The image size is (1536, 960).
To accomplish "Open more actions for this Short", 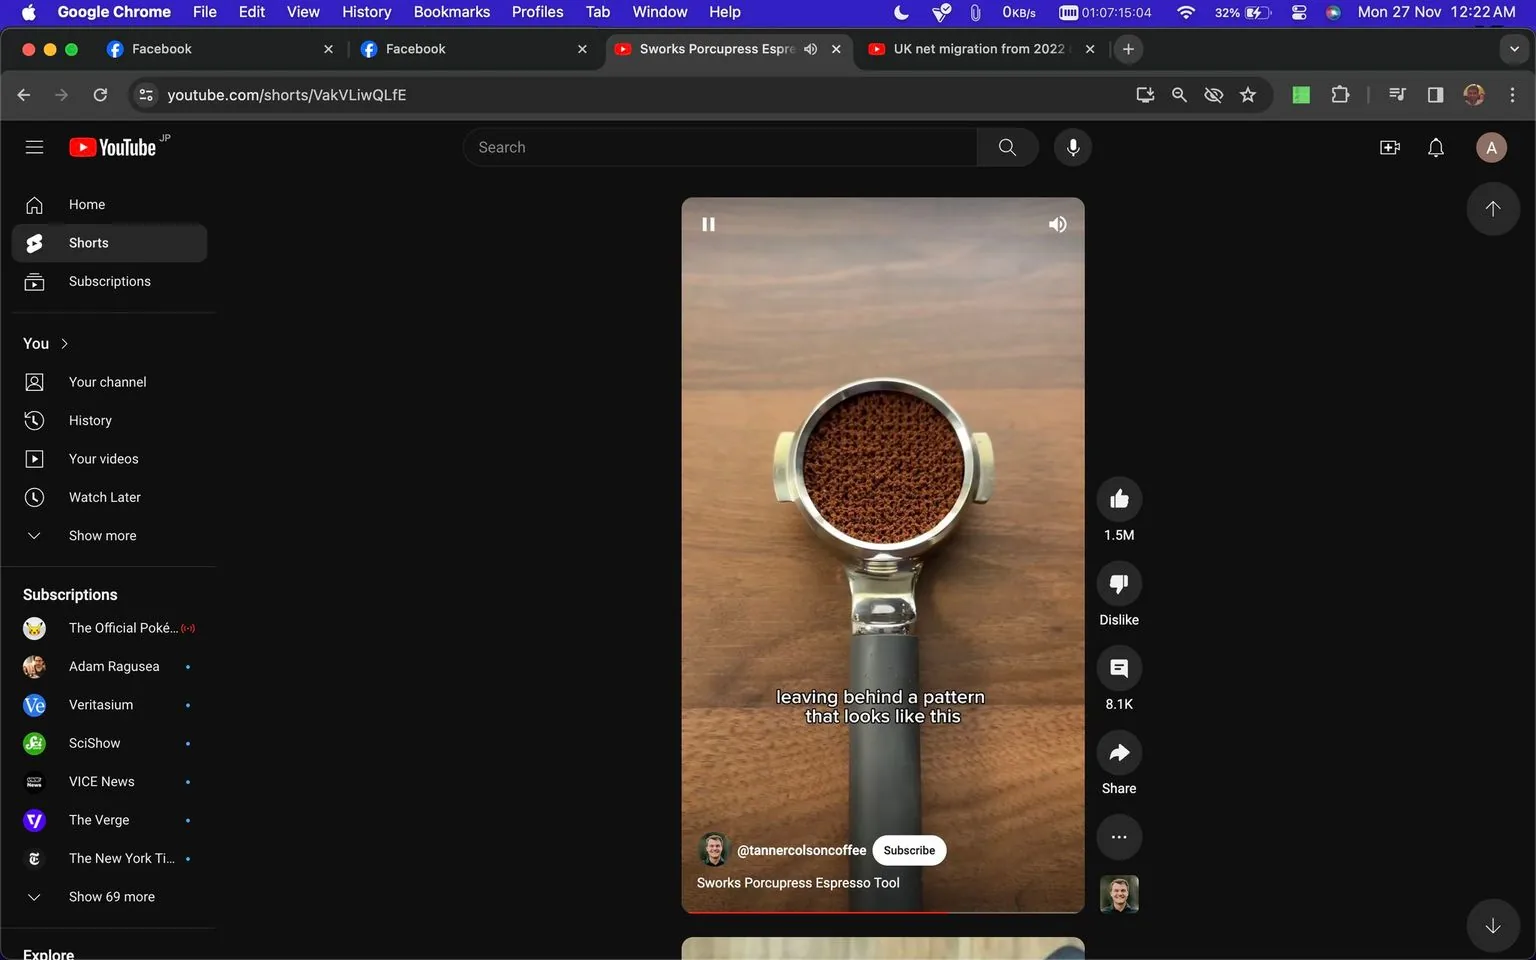I will coord(1118,837).
